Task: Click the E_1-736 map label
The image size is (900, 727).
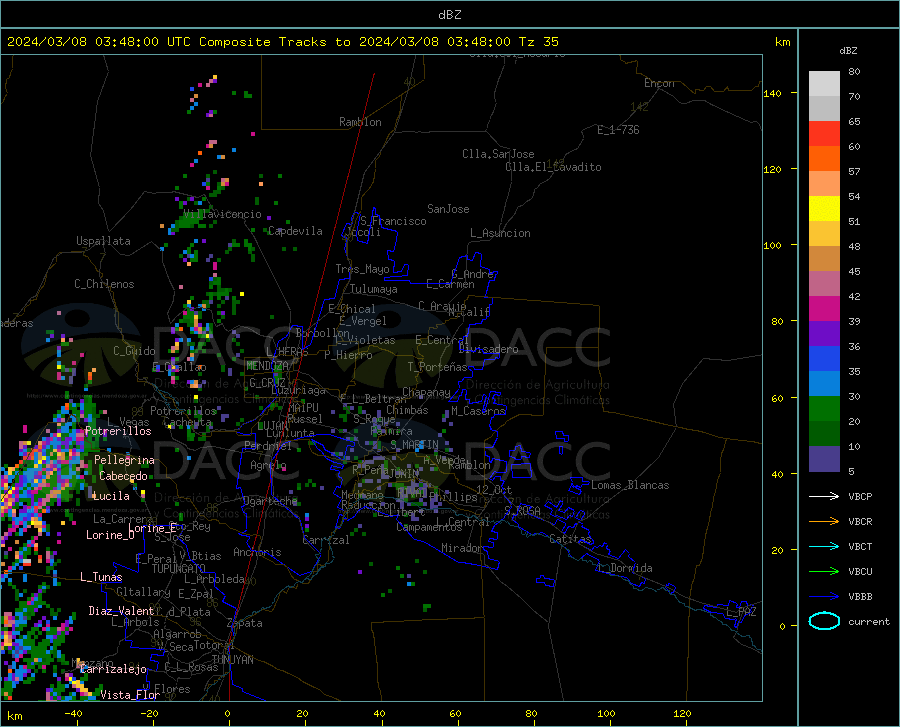Action: [x=618, y=130]
